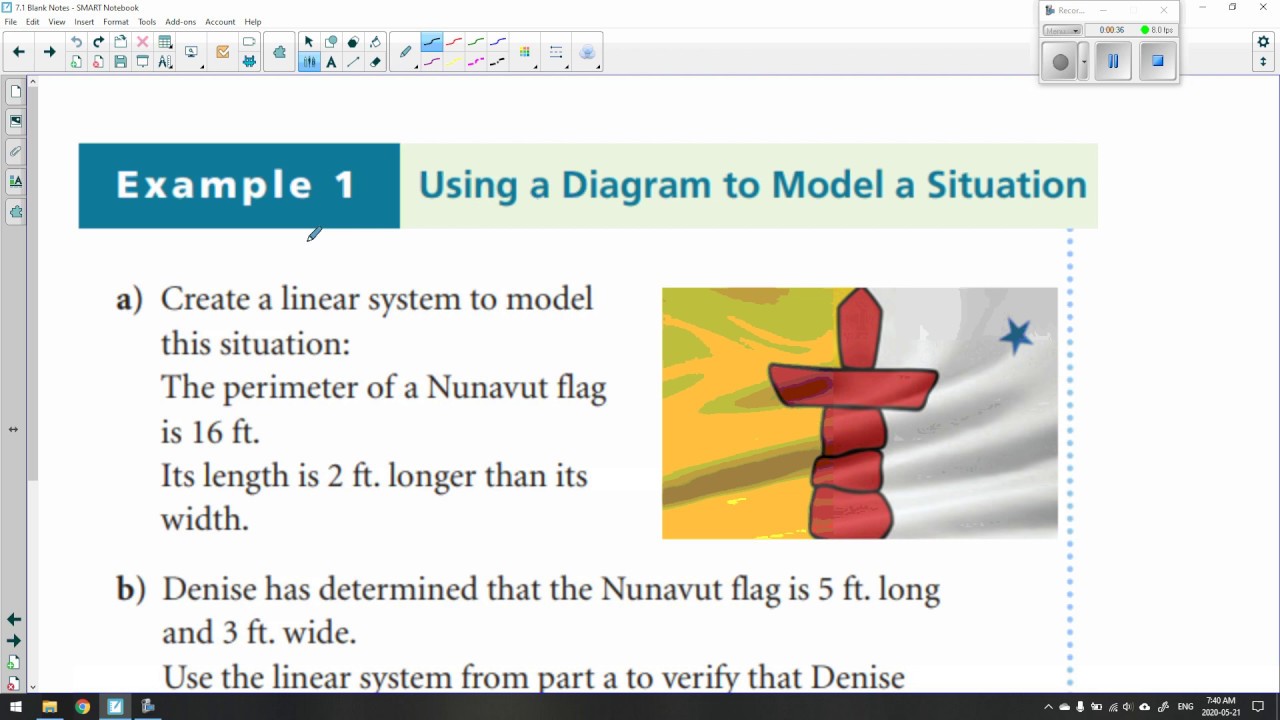Open the Gallery sidebar tab
The height and width of the screenshot is (720, 1280).
click(16, 121)
